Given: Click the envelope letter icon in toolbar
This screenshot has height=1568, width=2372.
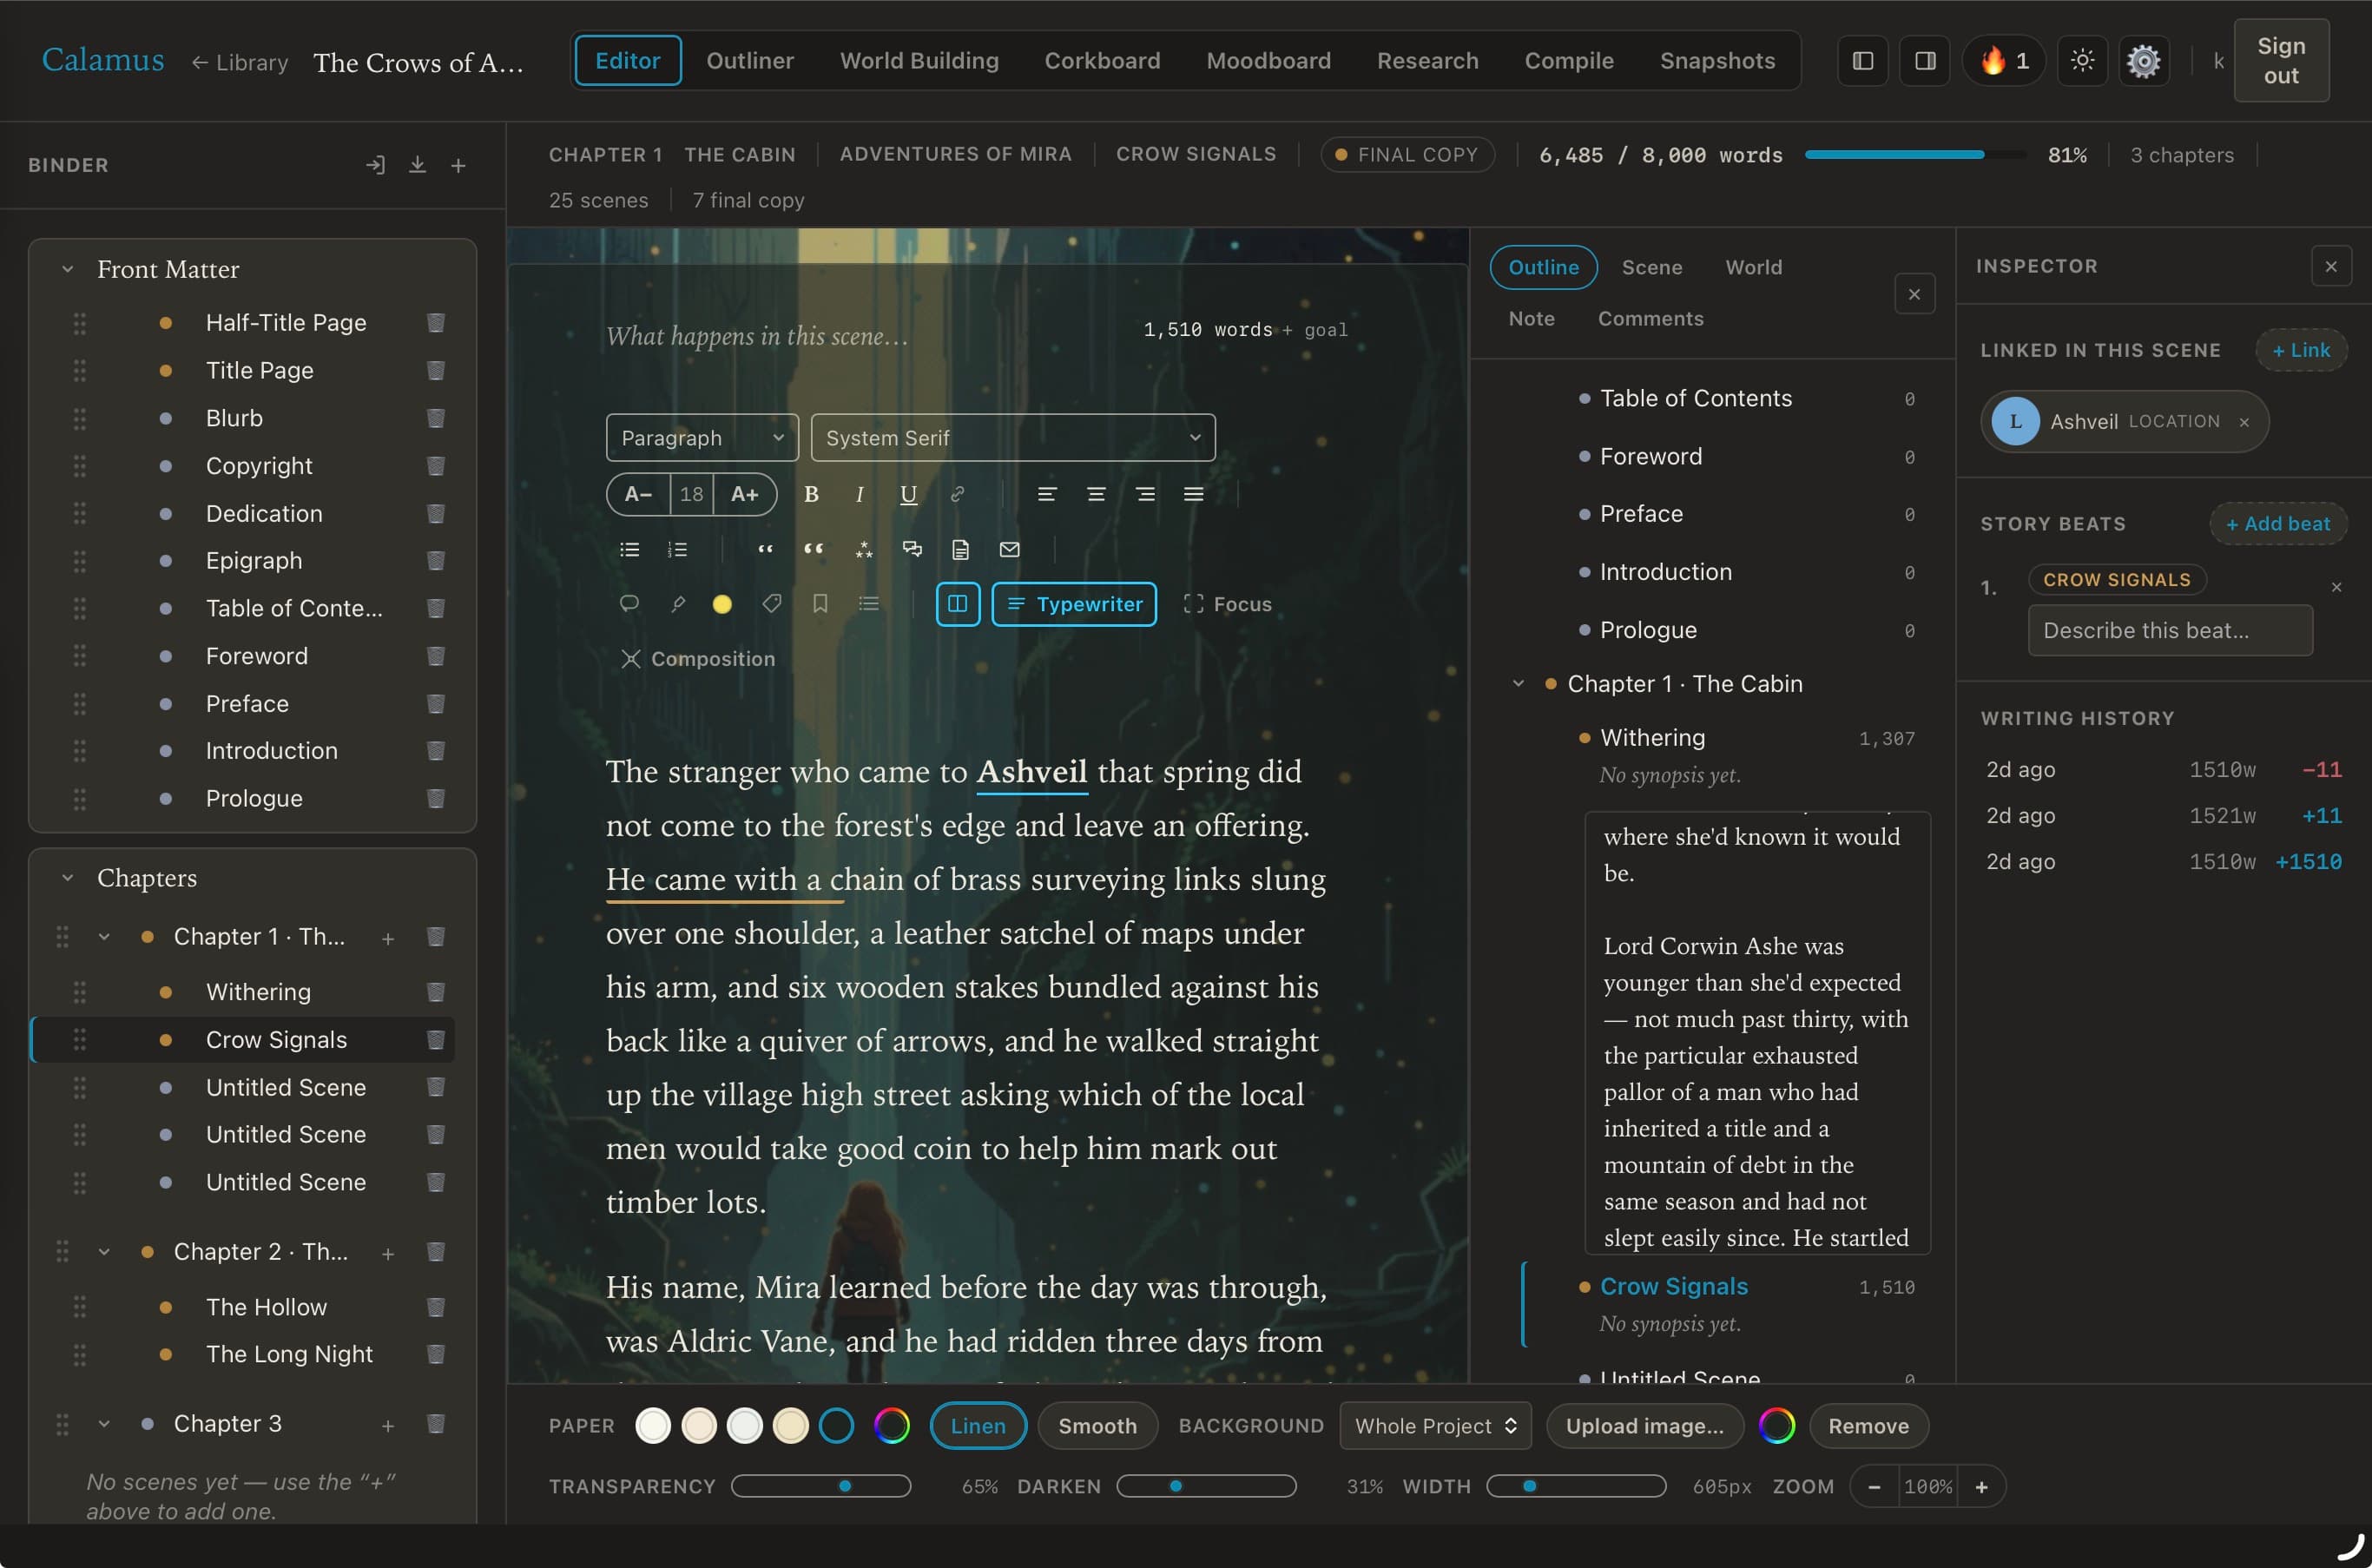Looking at the screenshot, I should [1010, 549].
